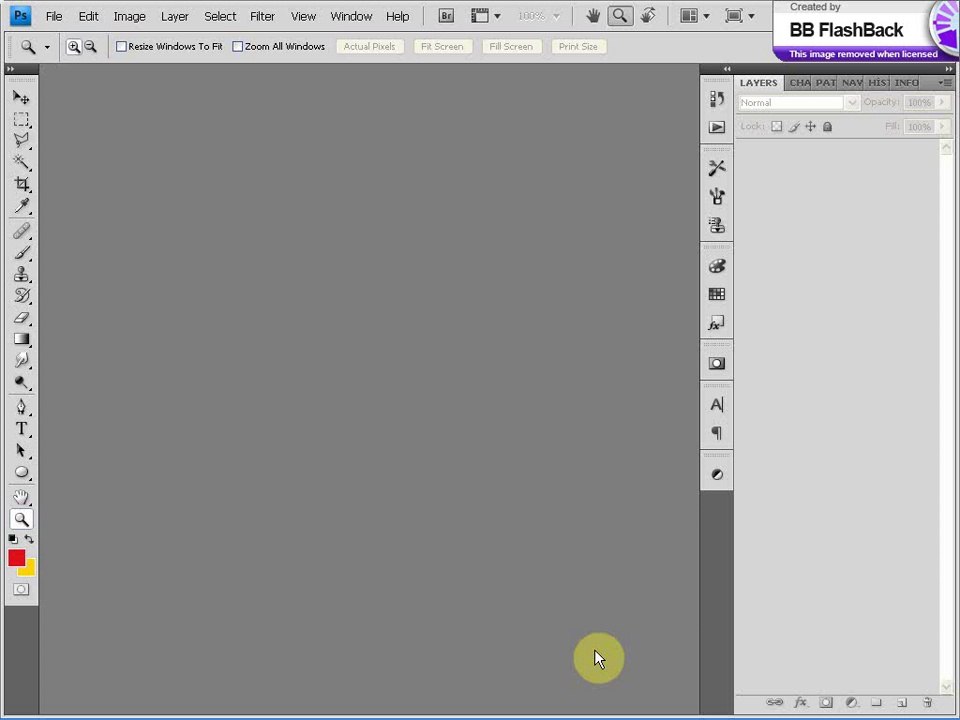Viewport: 960px width, 720px height.
Task: Open Layers panel options menu
Action: click(946, 83)
